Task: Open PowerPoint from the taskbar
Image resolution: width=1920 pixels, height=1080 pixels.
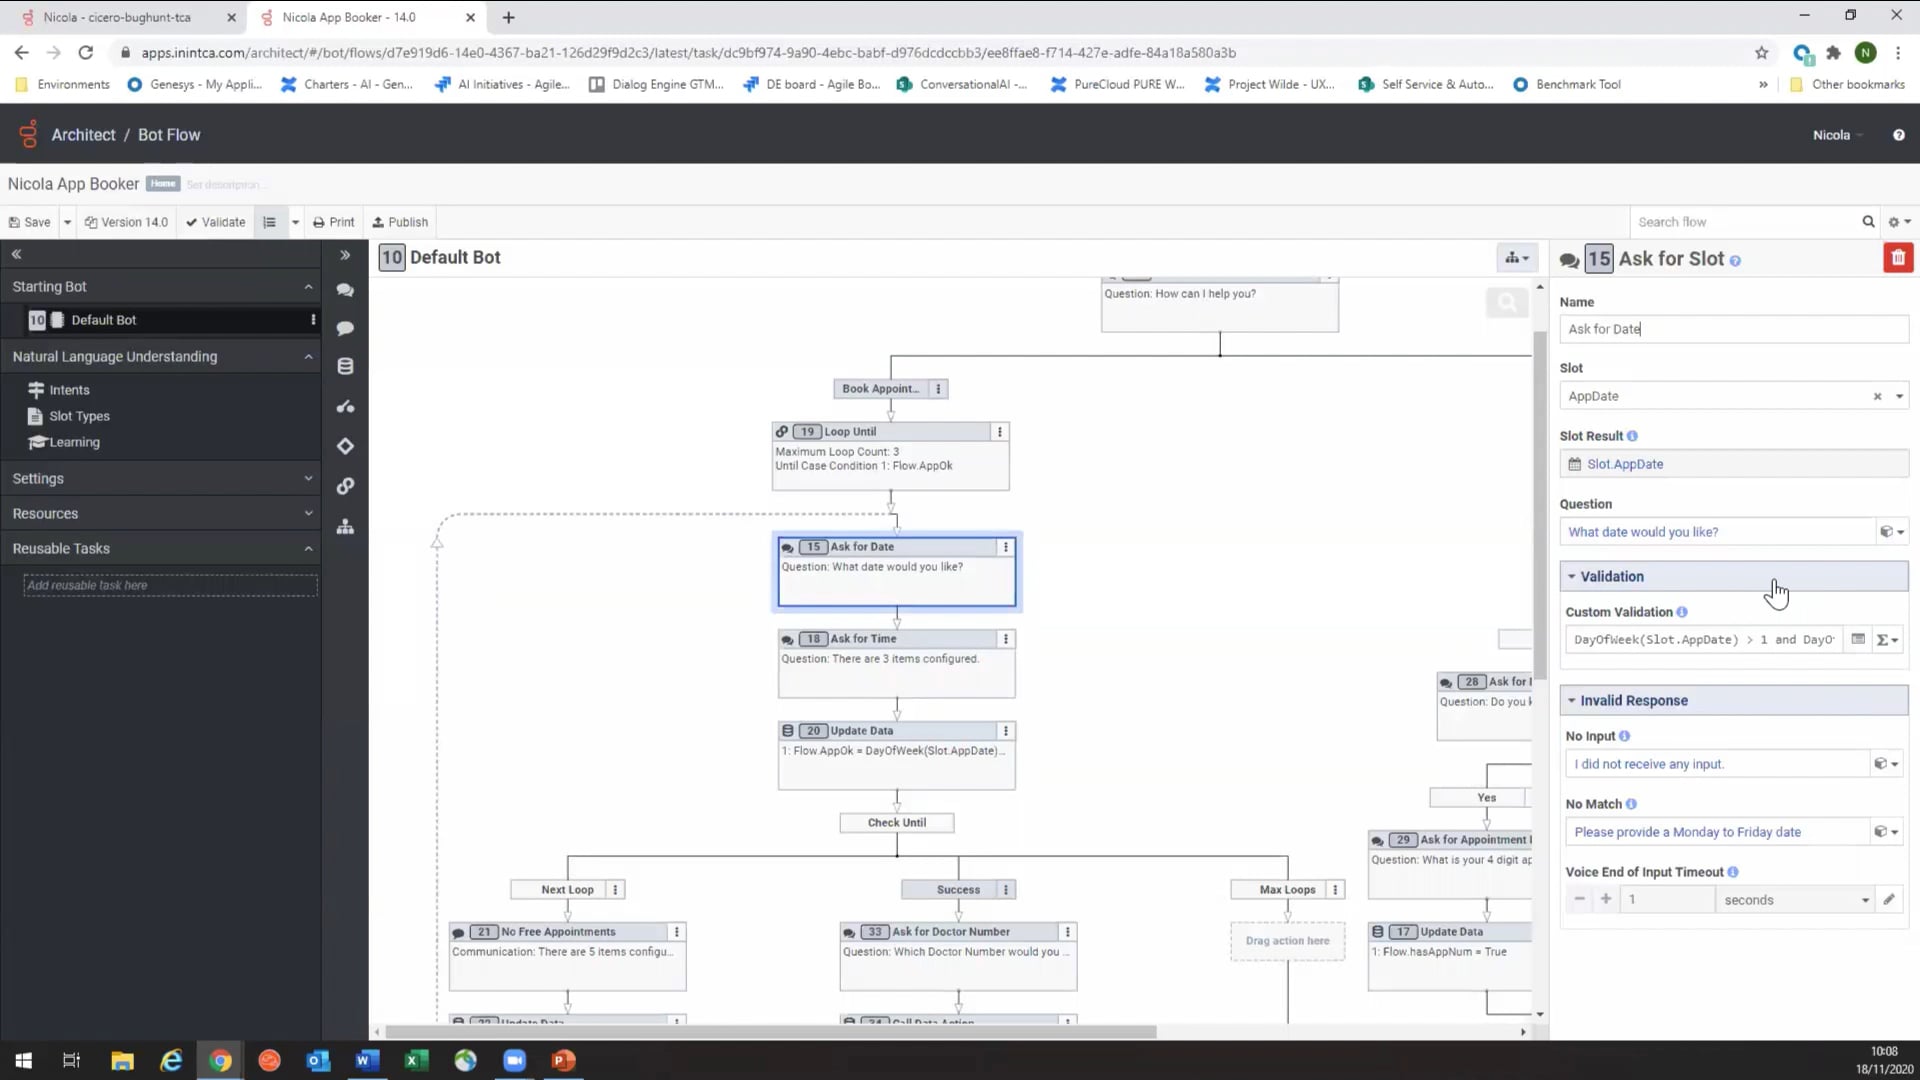Action: pos(563,1060)
